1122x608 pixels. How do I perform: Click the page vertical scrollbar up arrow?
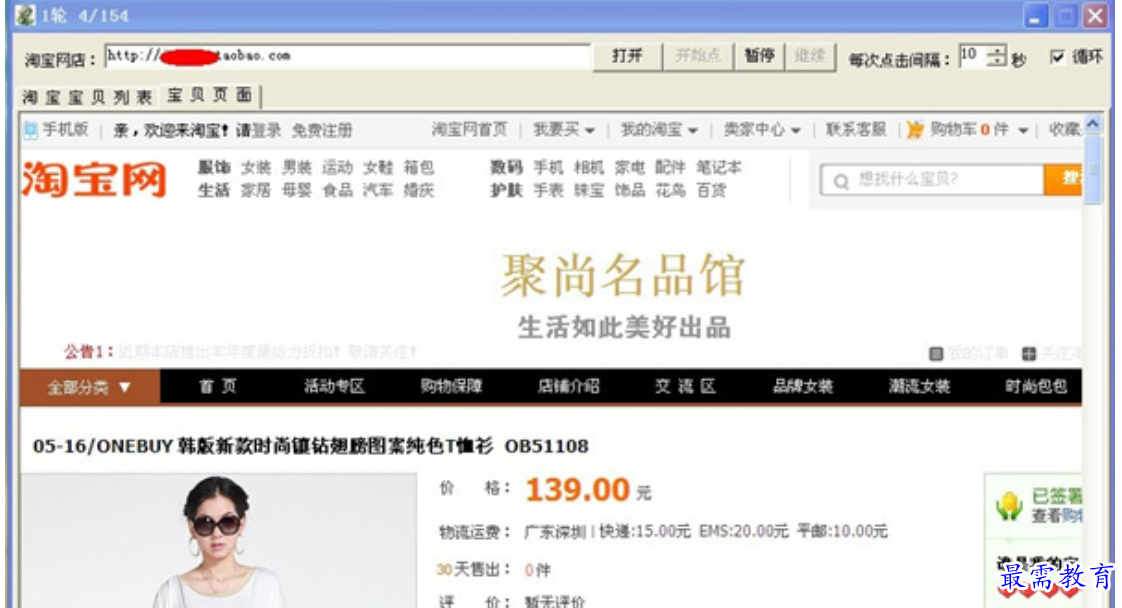tap(1093, 124)
